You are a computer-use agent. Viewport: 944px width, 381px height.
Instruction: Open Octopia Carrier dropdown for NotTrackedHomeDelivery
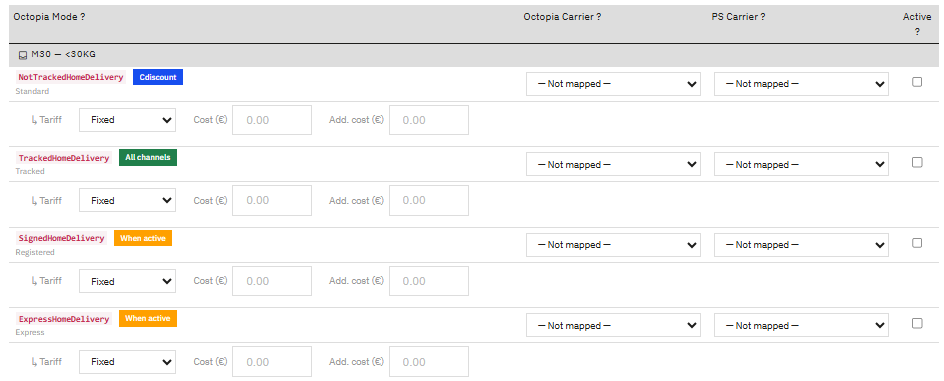tap(613, 84)
